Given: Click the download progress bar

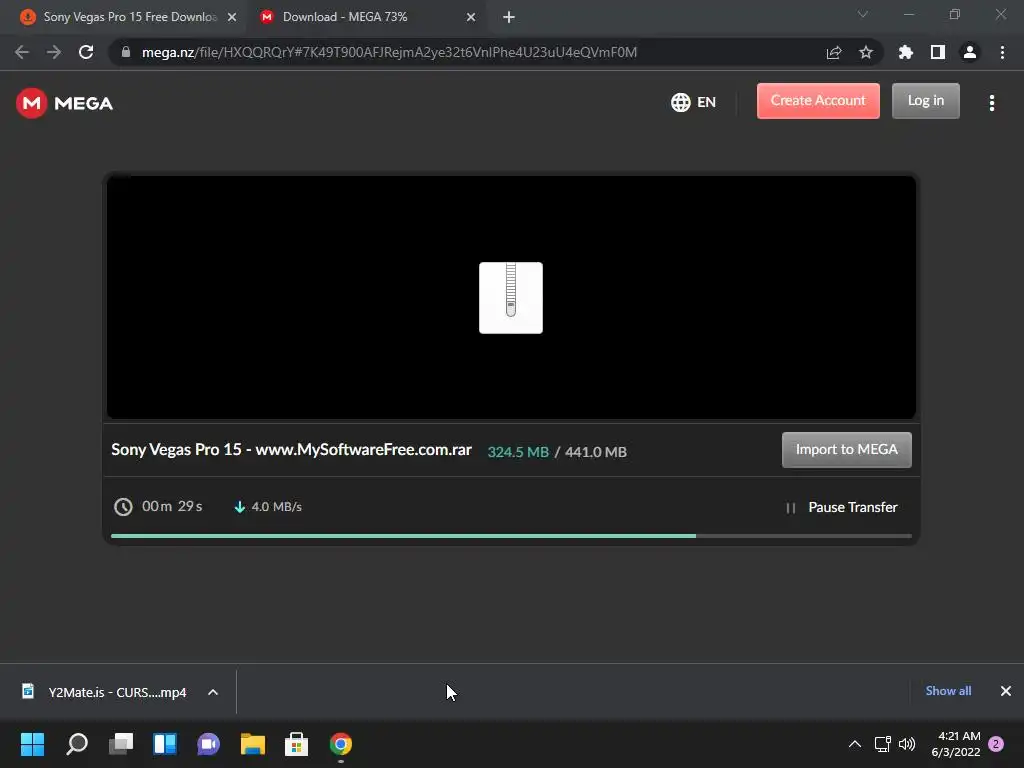Looking at the screenshot, I should [511, 536].
